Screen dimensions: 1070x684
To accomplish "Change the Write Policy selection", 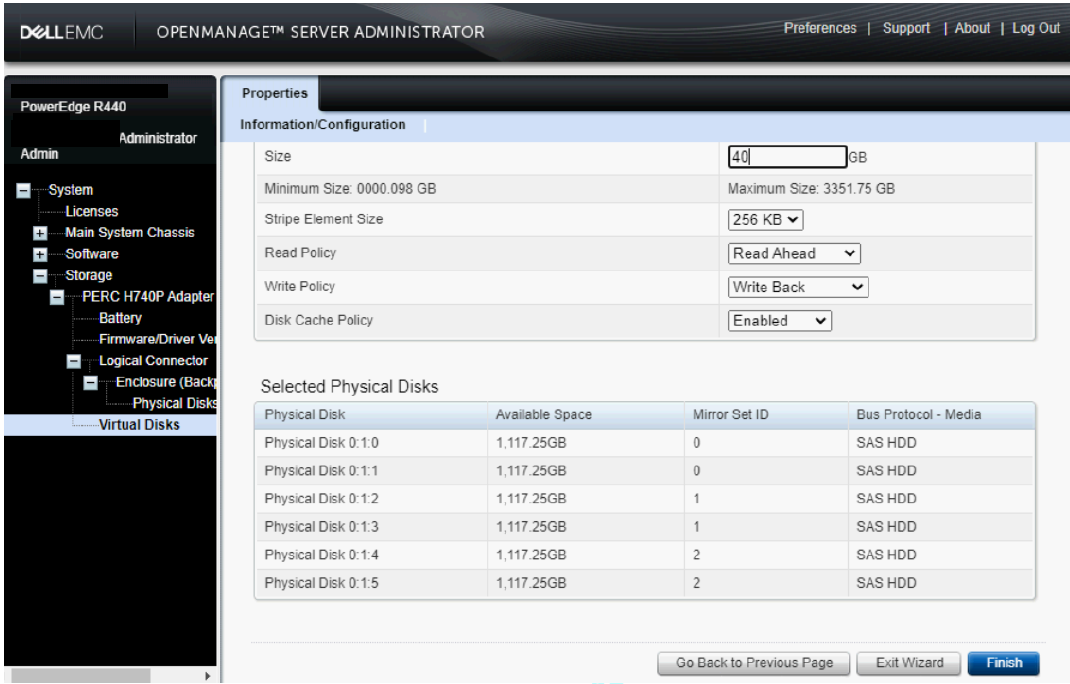I will (799, 287).
